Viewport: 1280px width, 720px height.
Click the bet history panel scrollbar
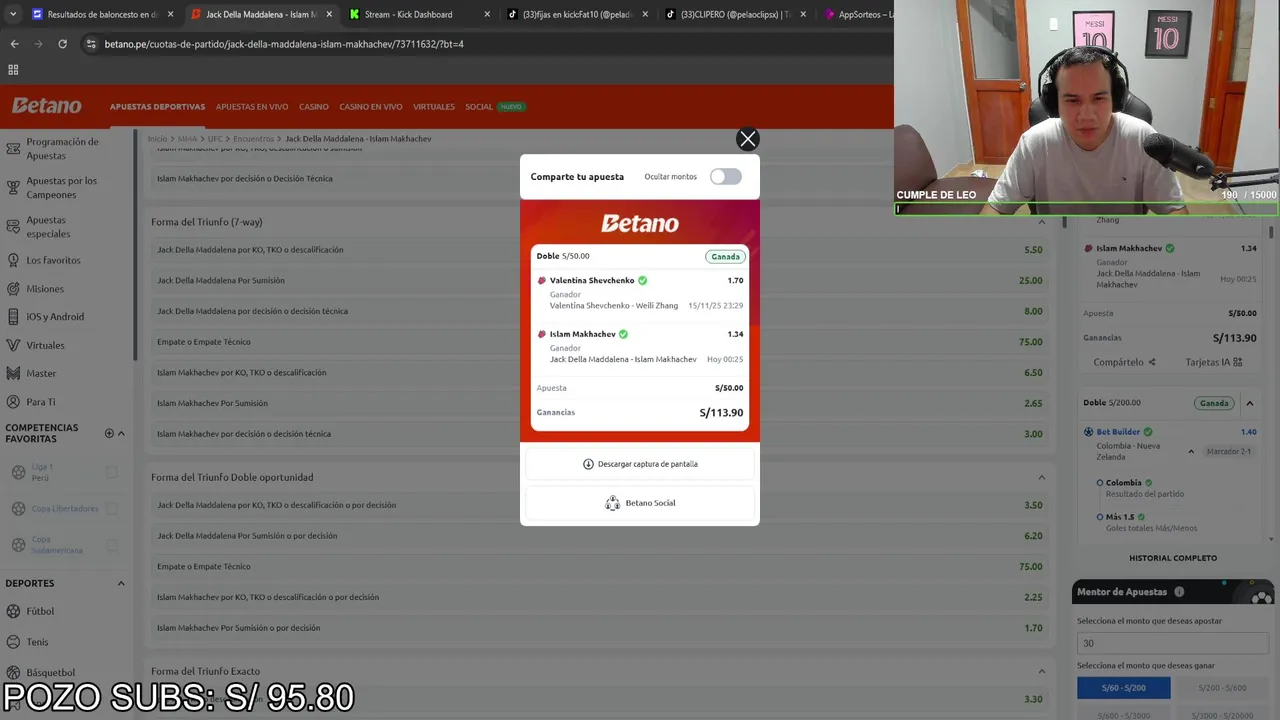(1271, 232)
